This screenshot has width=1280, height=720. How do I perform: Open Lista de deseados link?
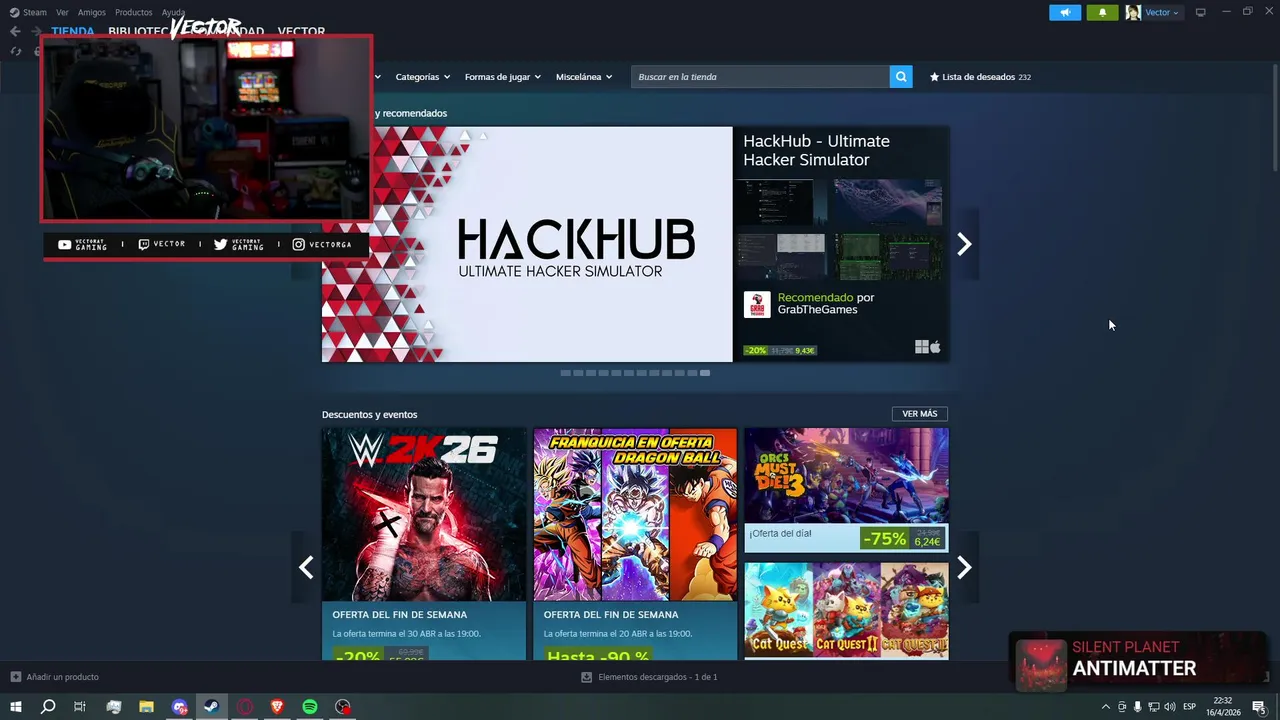coord(980,77)
